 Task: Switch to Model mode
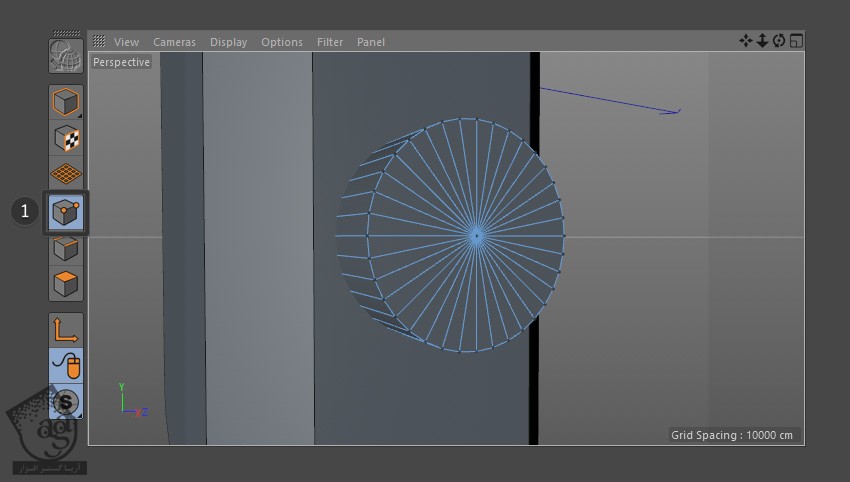[66, 102]
